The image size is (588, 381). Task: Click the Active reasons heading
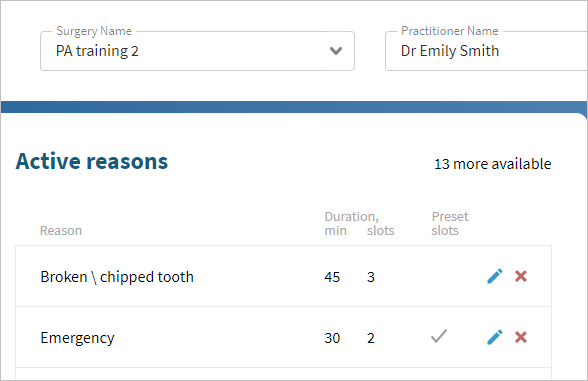pos(92,161)
